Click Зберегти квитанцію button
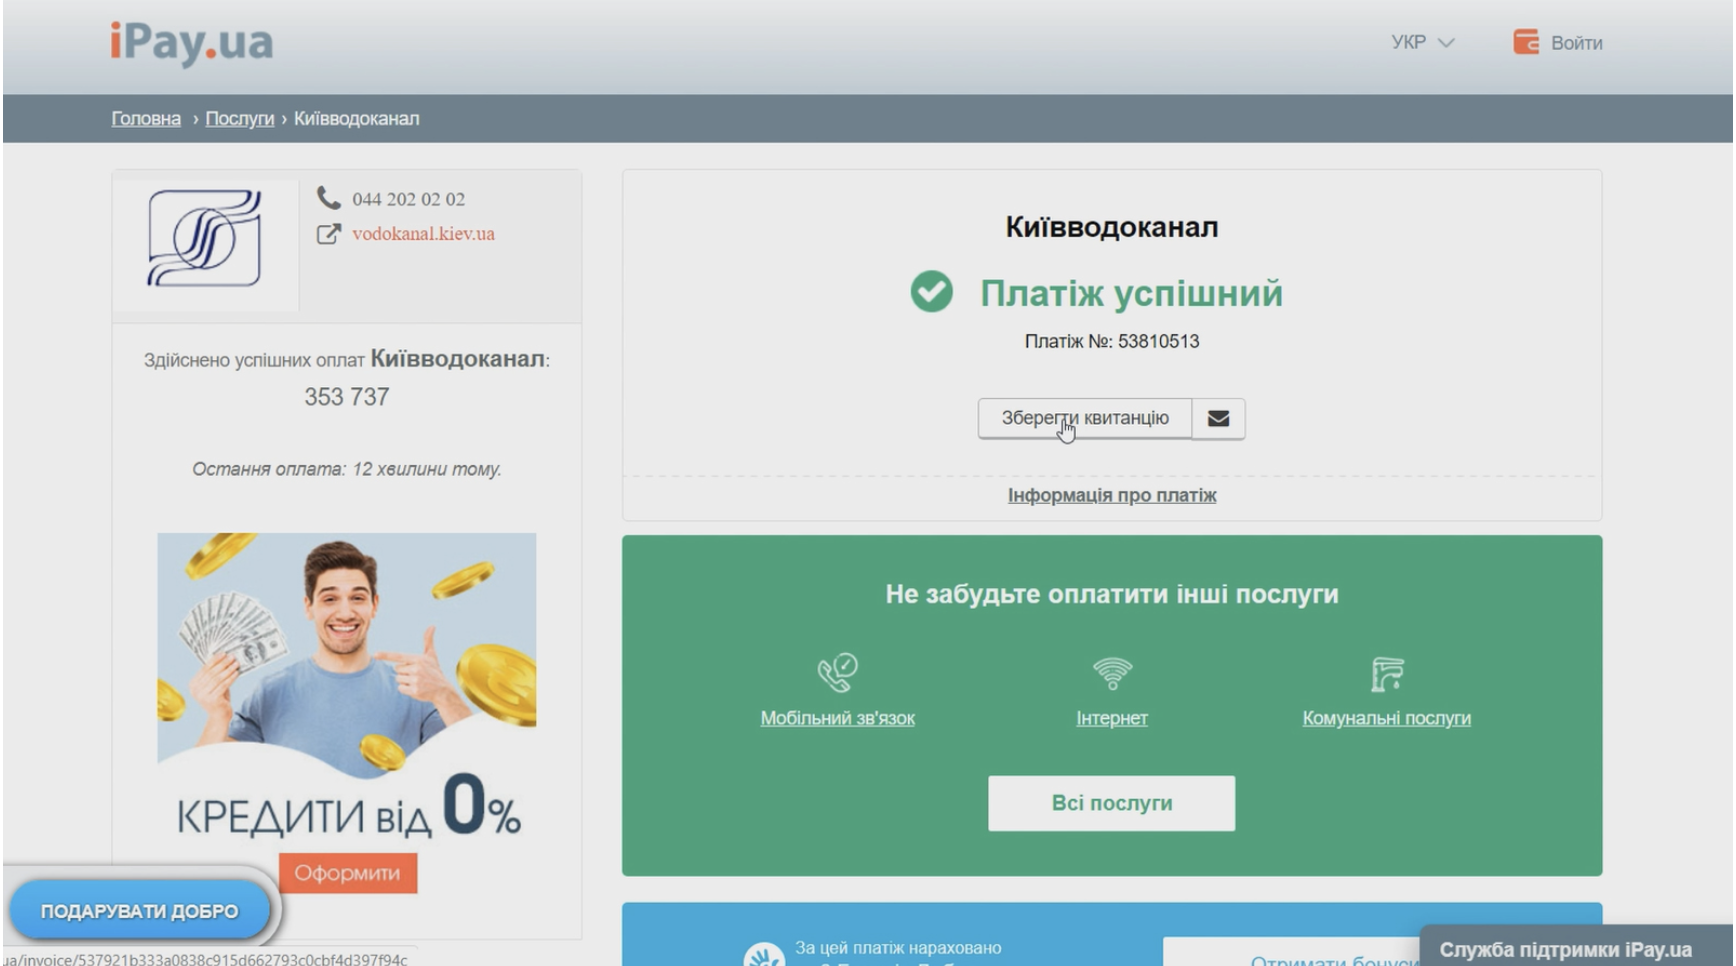 1085,418
